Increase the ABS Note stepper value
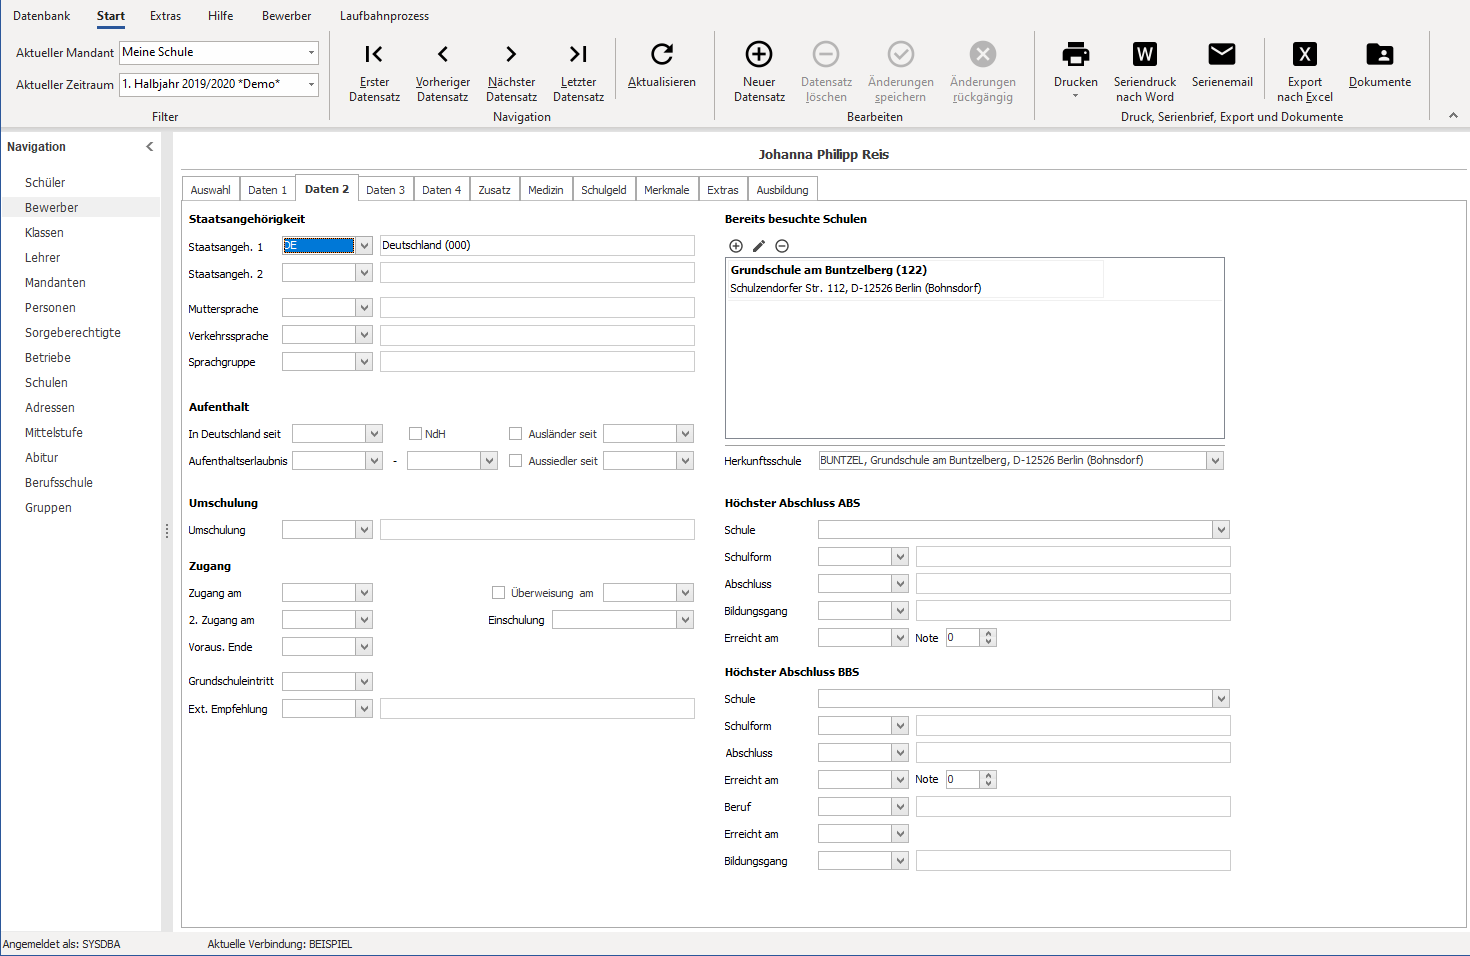This screenshot has width=1470, height=956. (x=988, y=634)
